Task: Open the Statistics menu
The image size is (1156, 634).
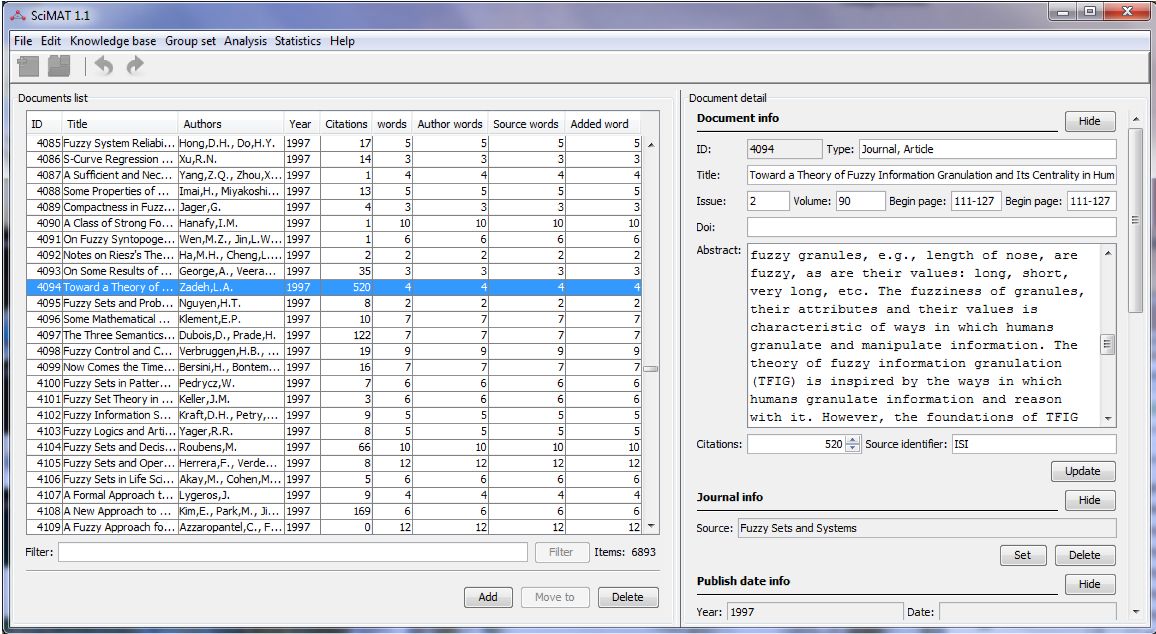Action: (296, 41)
